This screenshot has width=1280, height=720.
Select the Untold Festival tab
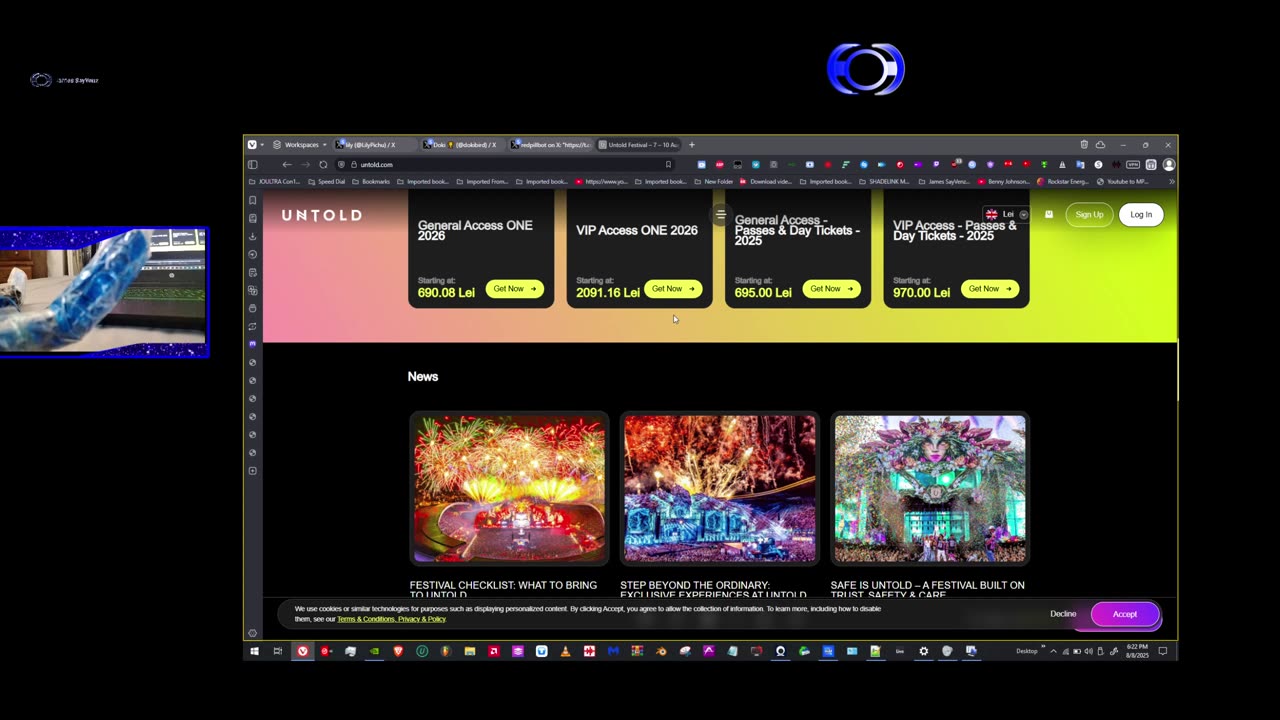(639, 145)
